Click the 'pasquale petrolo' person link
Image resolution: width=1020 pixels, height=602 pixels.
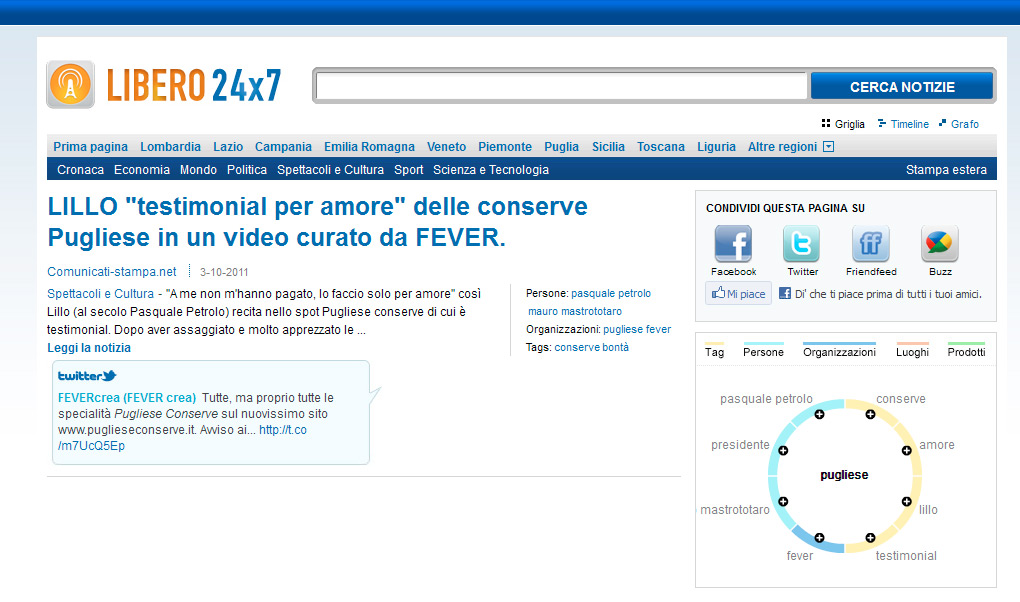611,294
